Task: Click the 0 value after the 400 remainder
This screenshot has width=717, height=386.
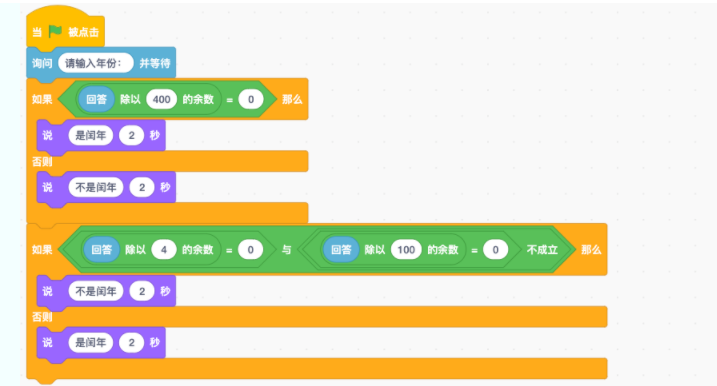Action: (251, 99)
